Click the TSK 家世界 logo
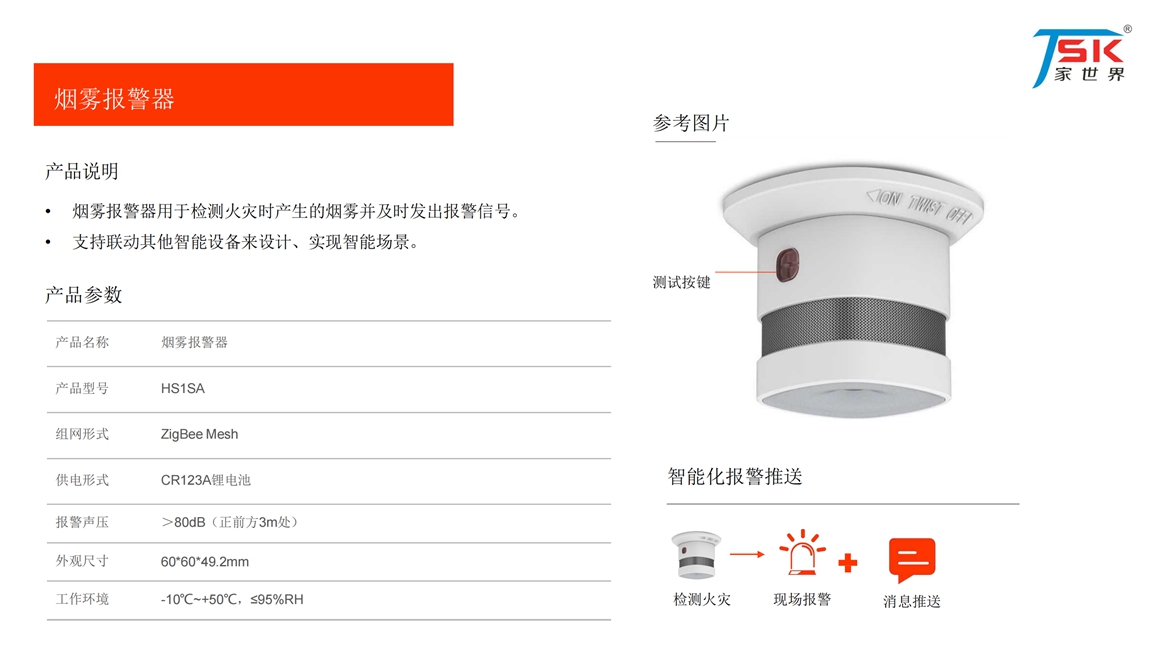This screenshot has width=1170, height=658. tap(1081, 57)
